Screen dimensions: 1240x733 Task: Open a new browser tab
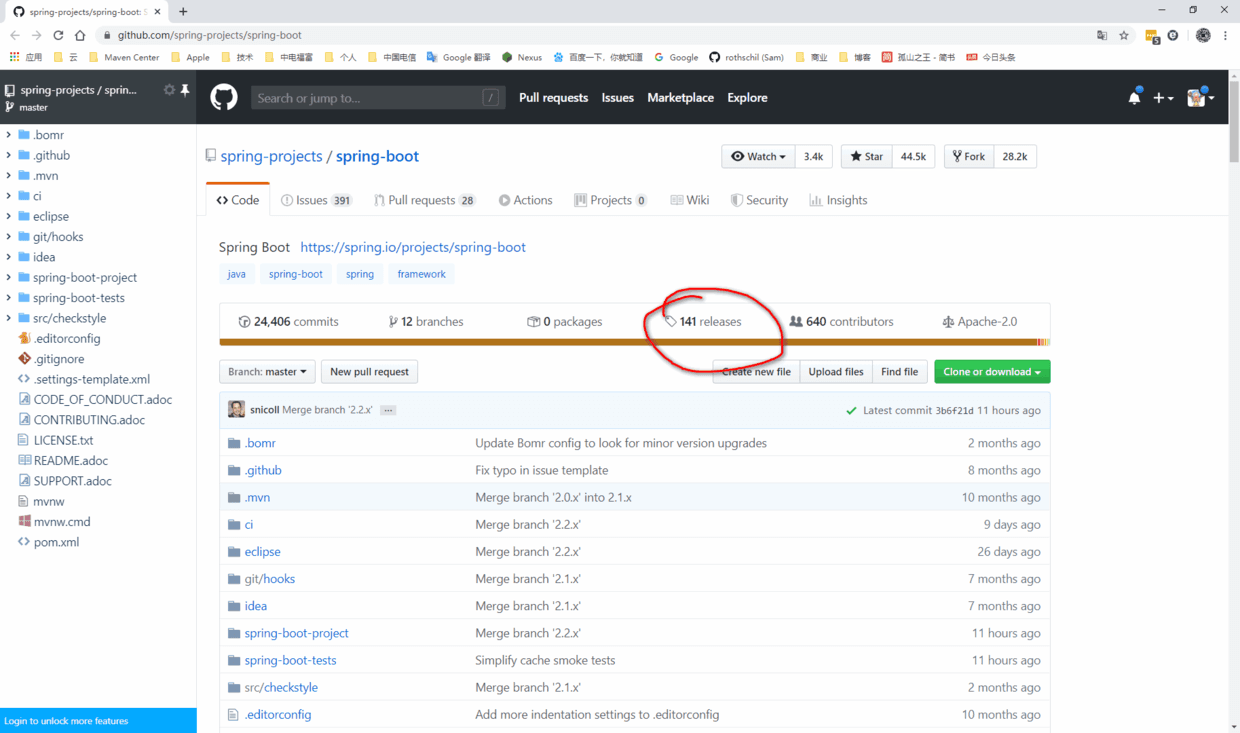tap(183, 11)
